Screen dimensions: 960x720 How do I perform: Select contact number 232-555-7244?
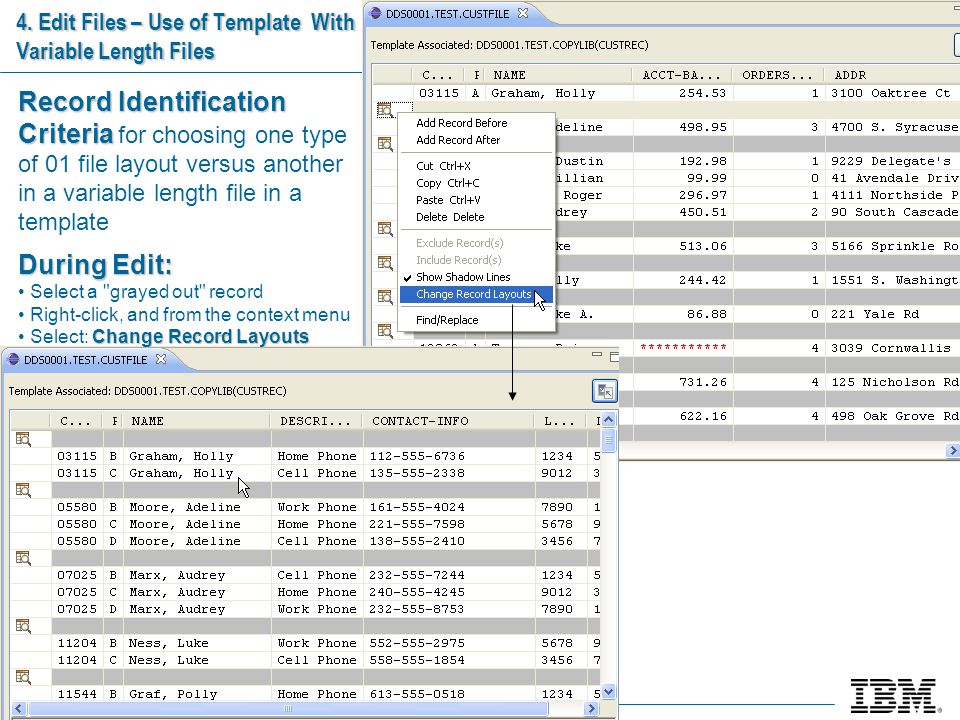[449, 575]
